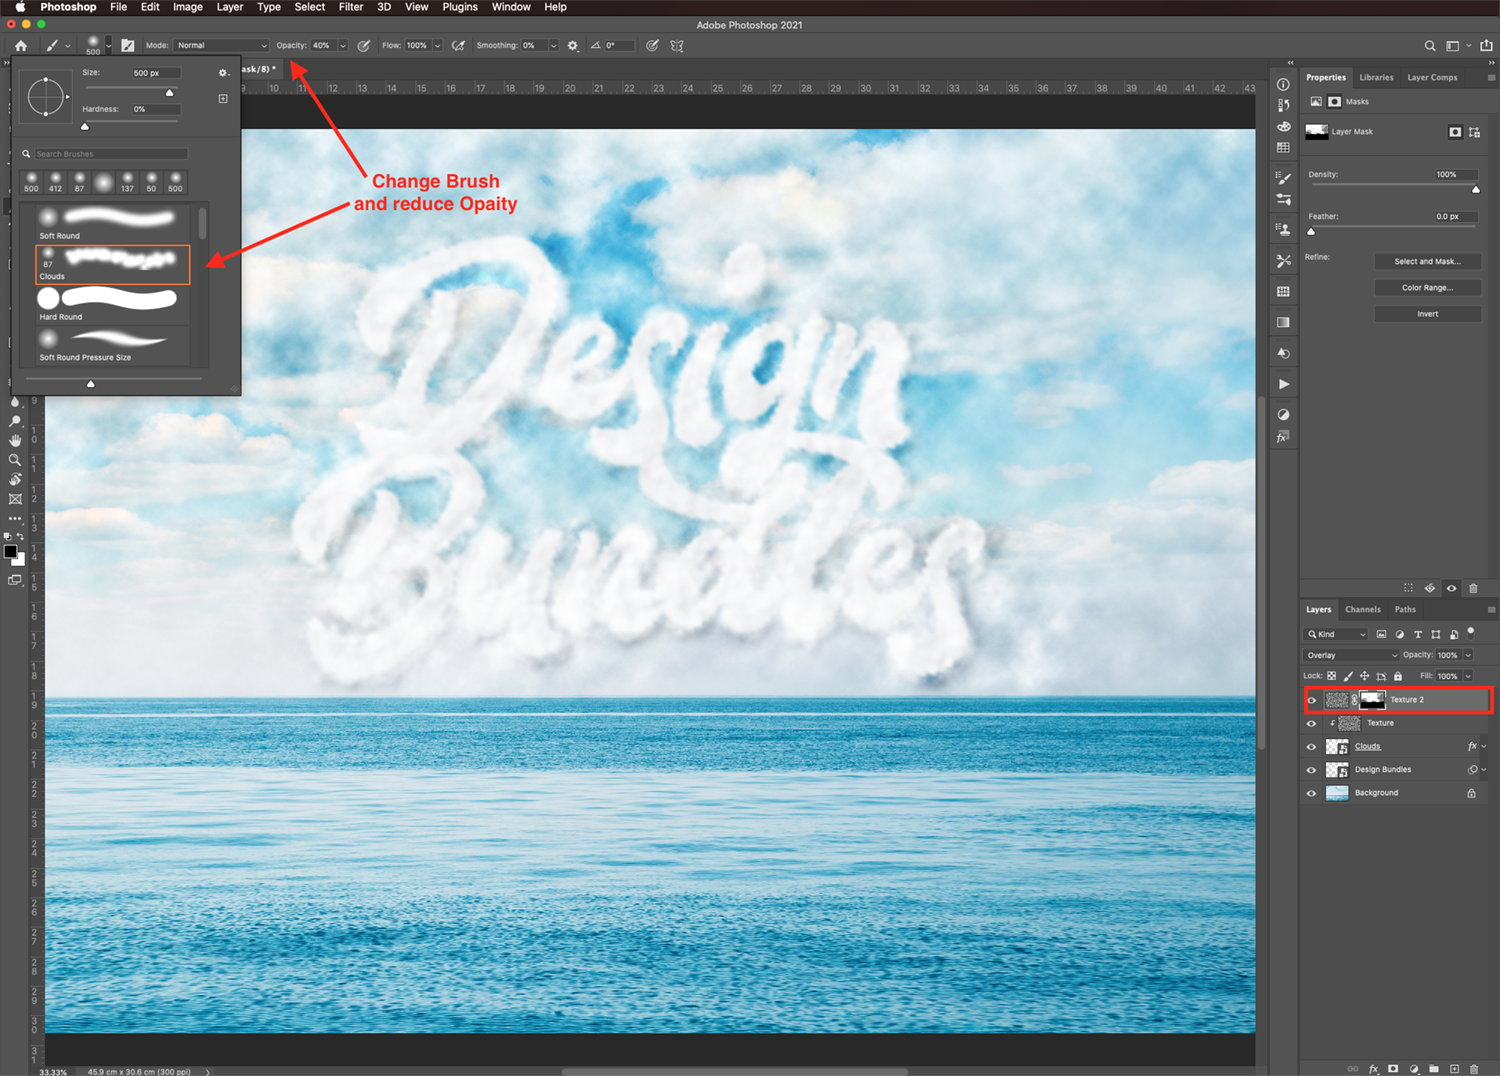Switch to the Layer Comps tab
This screenshot has height=1076, width=1500.
[x=1432, y=77]
